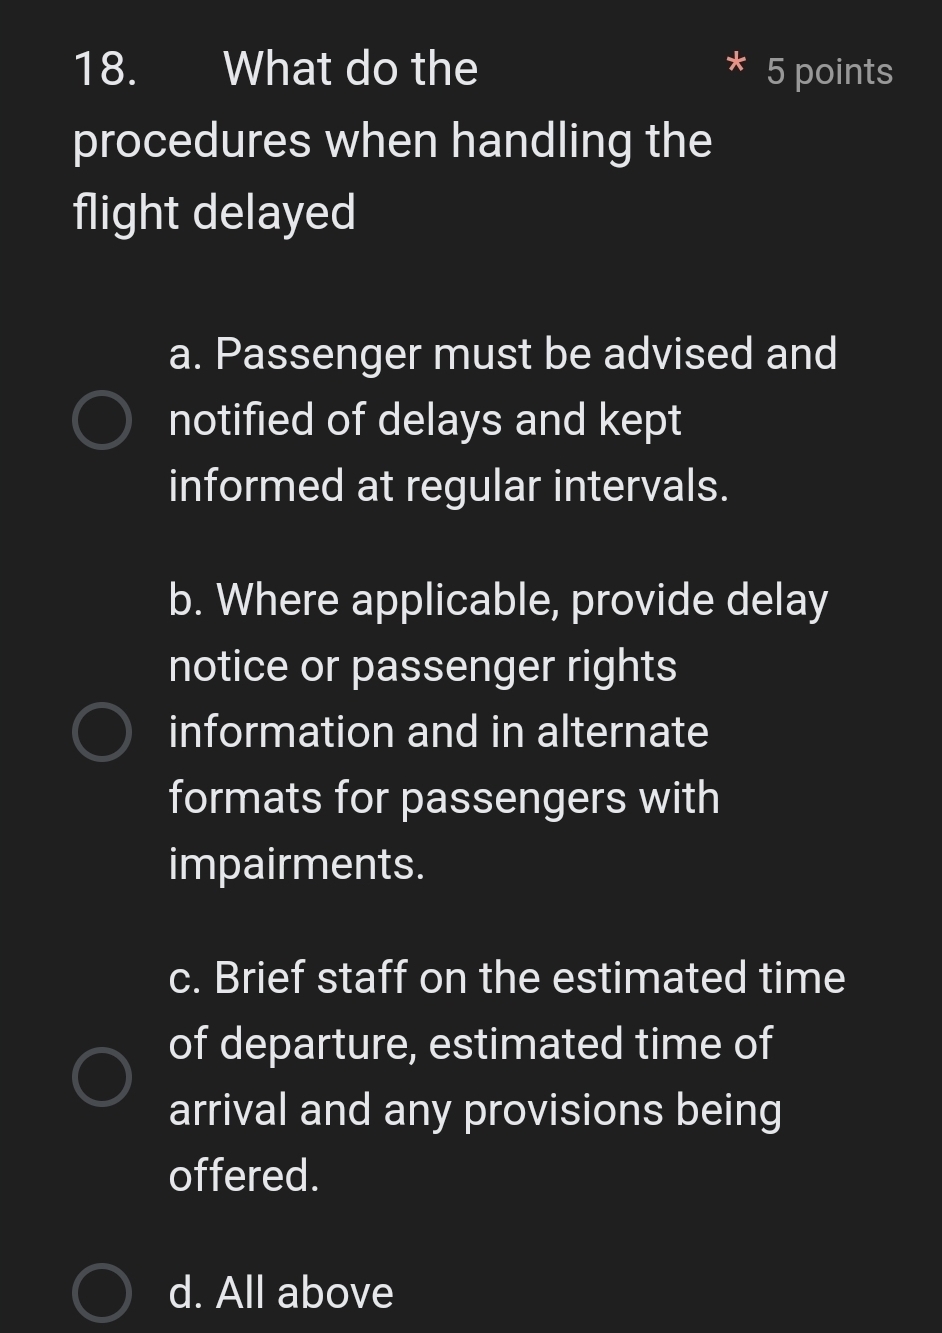Click the question number "18."
Image resolution: width=942 pixels, height=1333 pixels.
(x=105, y=69)
